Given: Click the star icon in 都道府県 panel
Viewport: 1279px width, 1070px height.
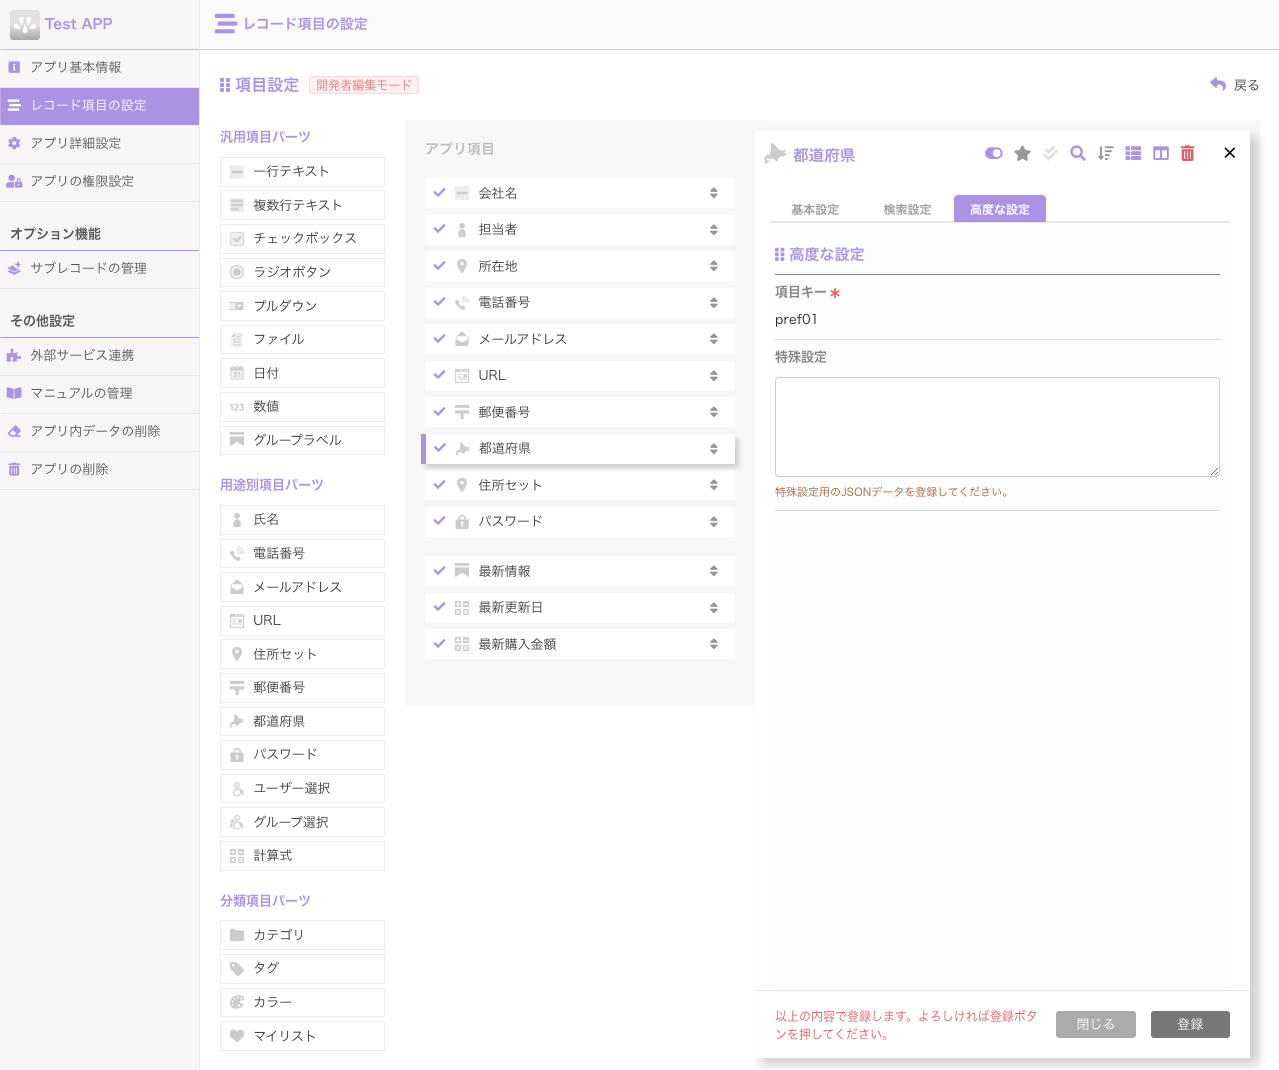Looking at the screenshot, I should tap(1022, 153).
